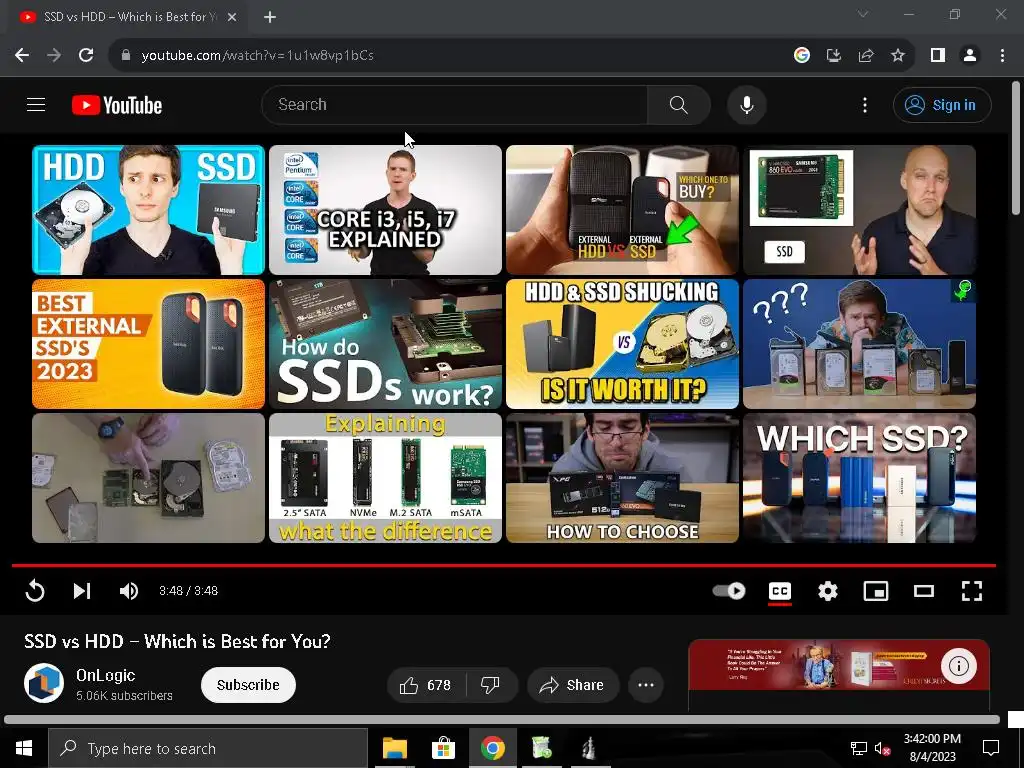Screen dimensions: 1024x768
Task: Seek on the red video progress bar
Action: tap(504, 565)
